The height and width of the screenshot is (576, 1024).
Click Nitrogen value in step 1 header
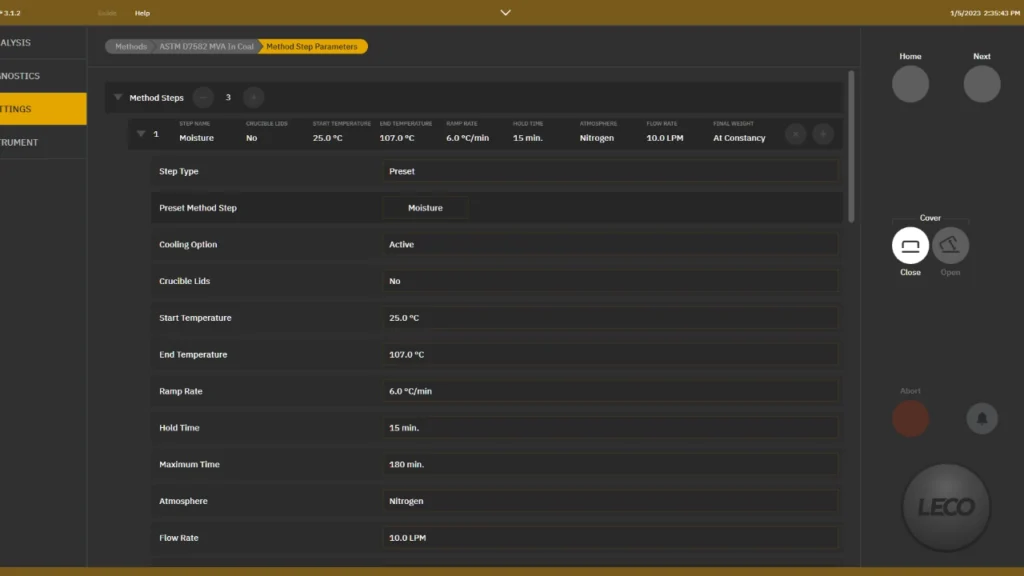tap(597, 138)
